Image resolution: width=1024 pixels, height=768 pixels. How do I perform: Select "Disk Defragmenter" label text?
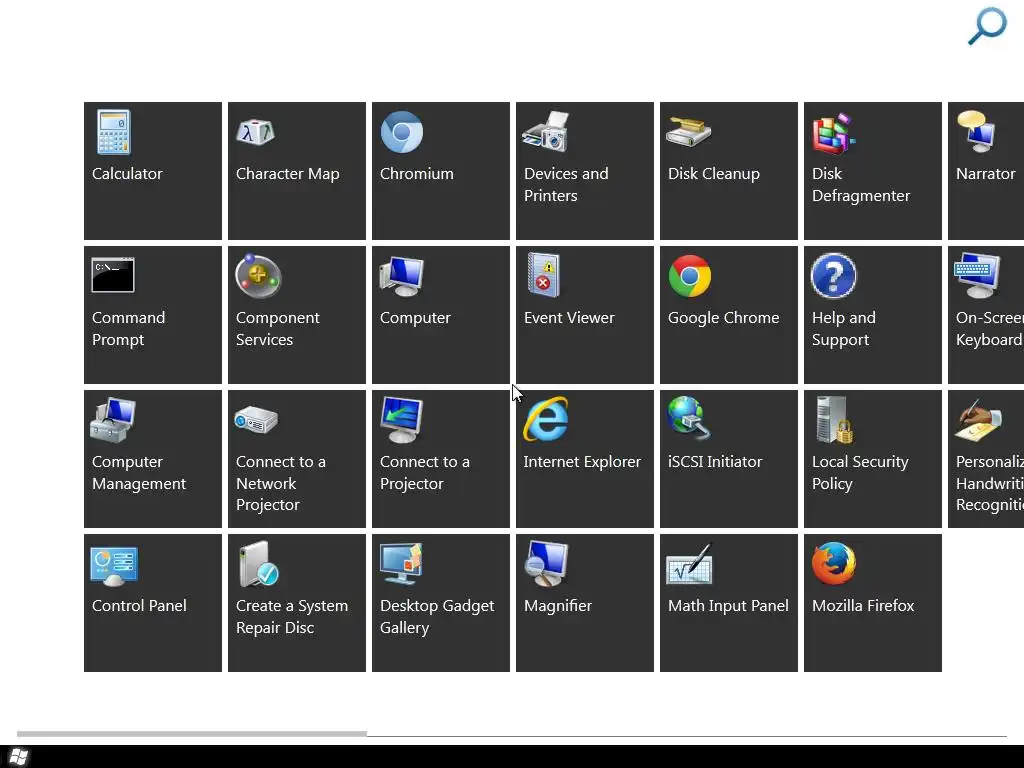[861, 185]
